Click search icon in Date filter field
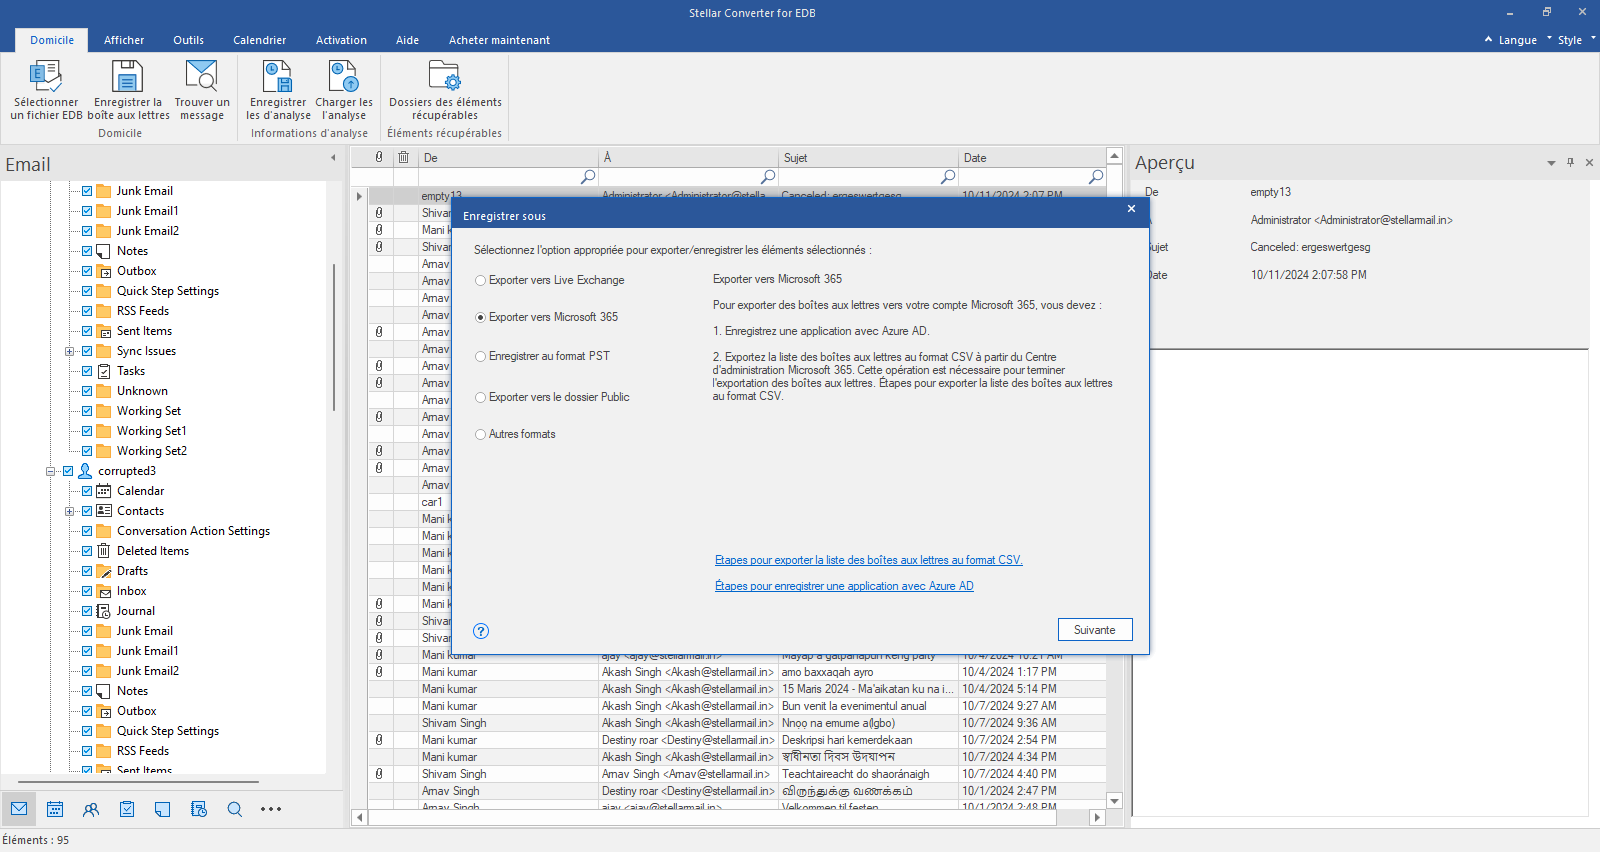 click(x=1096, y=177)
